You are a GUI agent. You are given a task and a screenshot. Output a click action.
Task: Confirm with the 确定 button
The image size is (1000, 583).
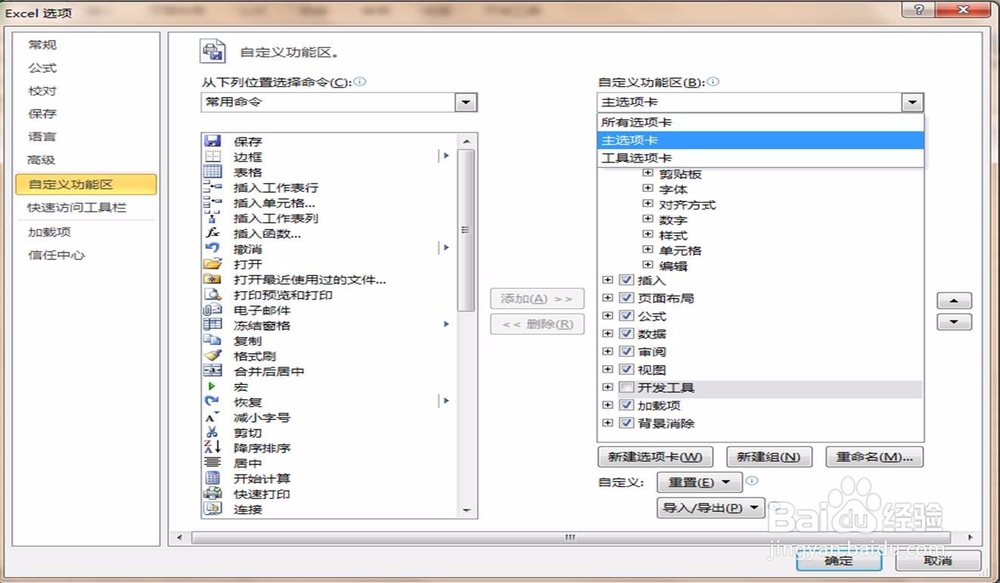839,561
